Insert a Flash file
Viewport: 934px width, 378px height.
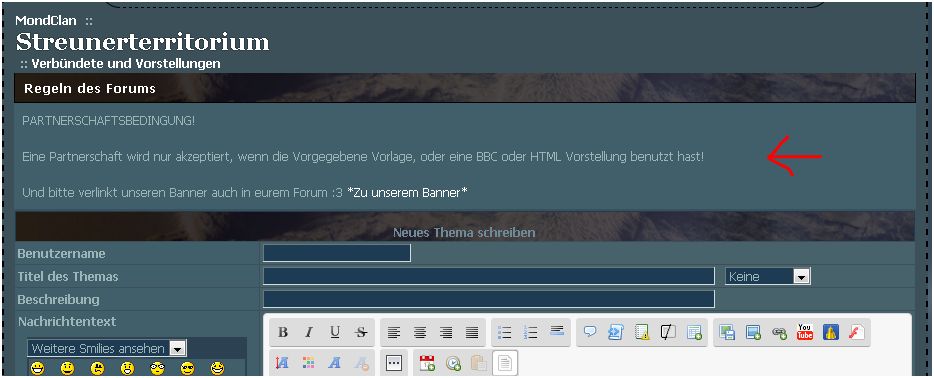(x=857, y=333)
